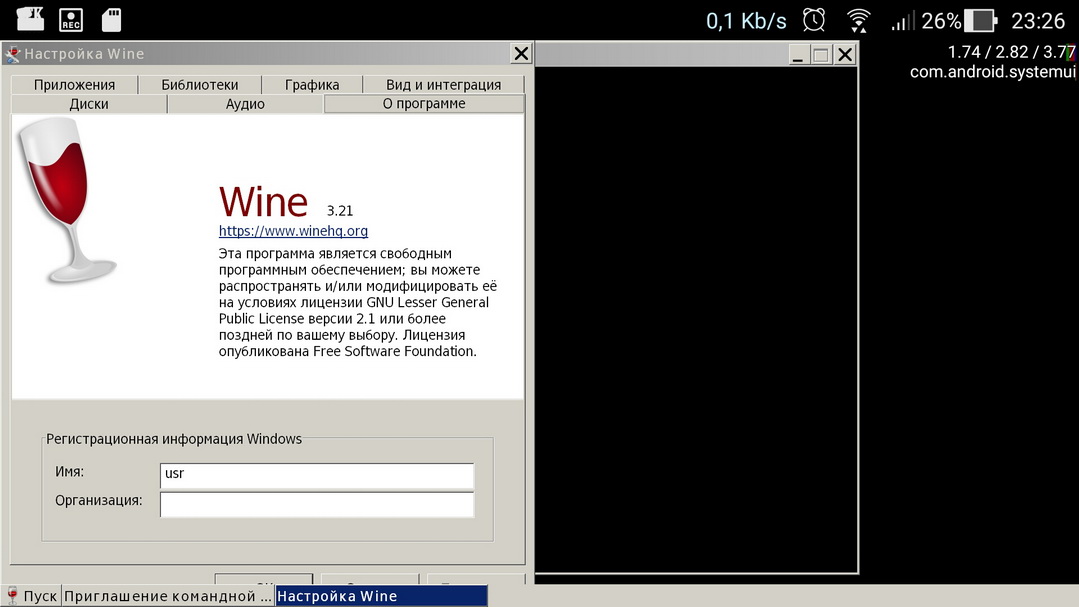1079x607 pixels.
Task: Switch to the Библиотеки tab
Action: 200,85
